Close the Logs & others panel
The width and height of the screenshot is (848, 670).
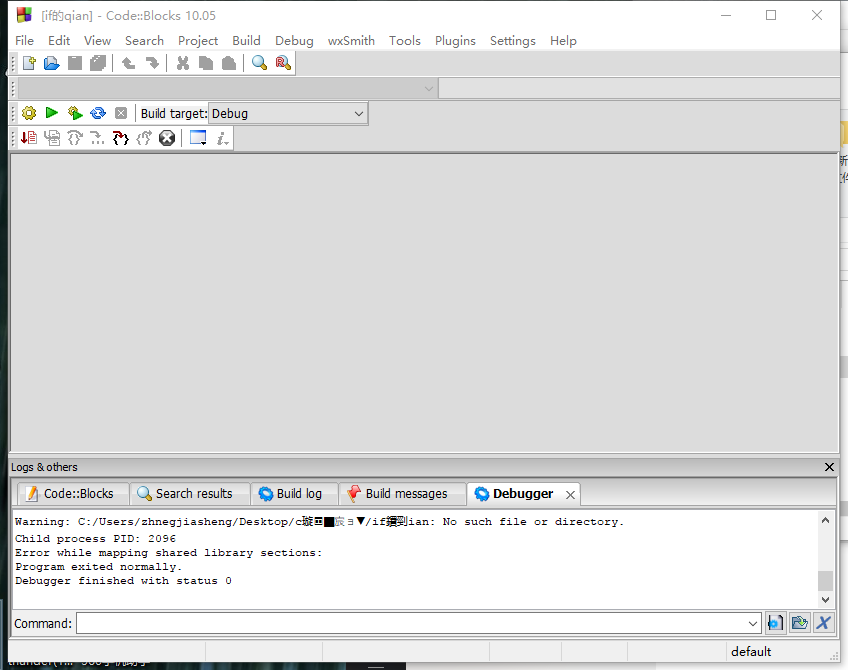coord(829,467)
